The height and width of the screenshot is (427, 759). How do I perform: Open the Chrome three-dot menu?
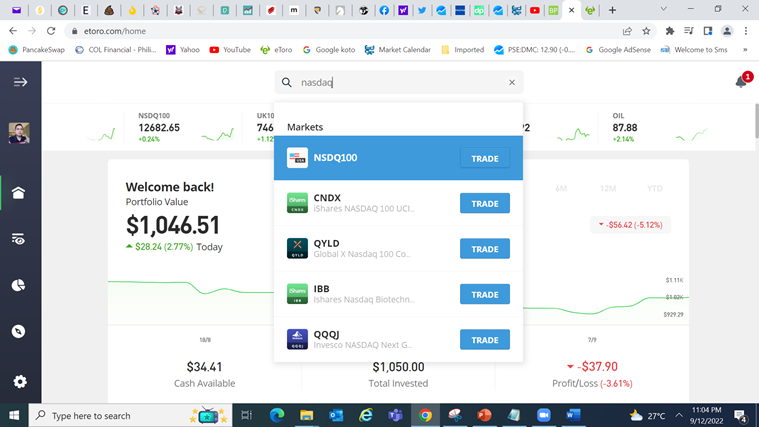point(746,31)
